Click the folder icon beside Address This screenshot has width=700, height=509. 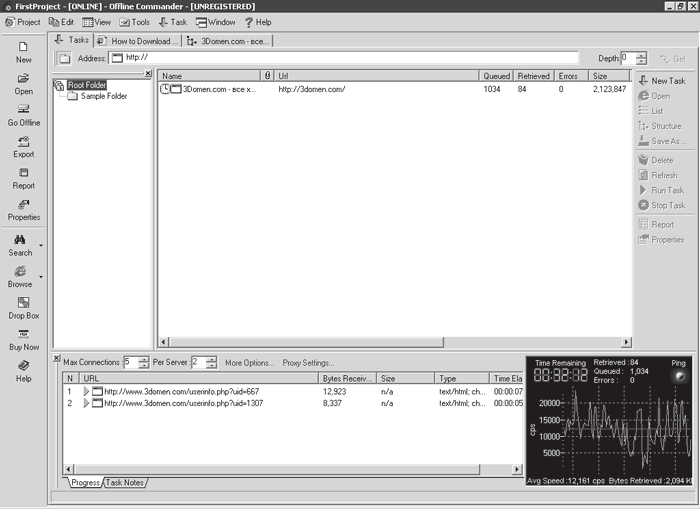64,58
